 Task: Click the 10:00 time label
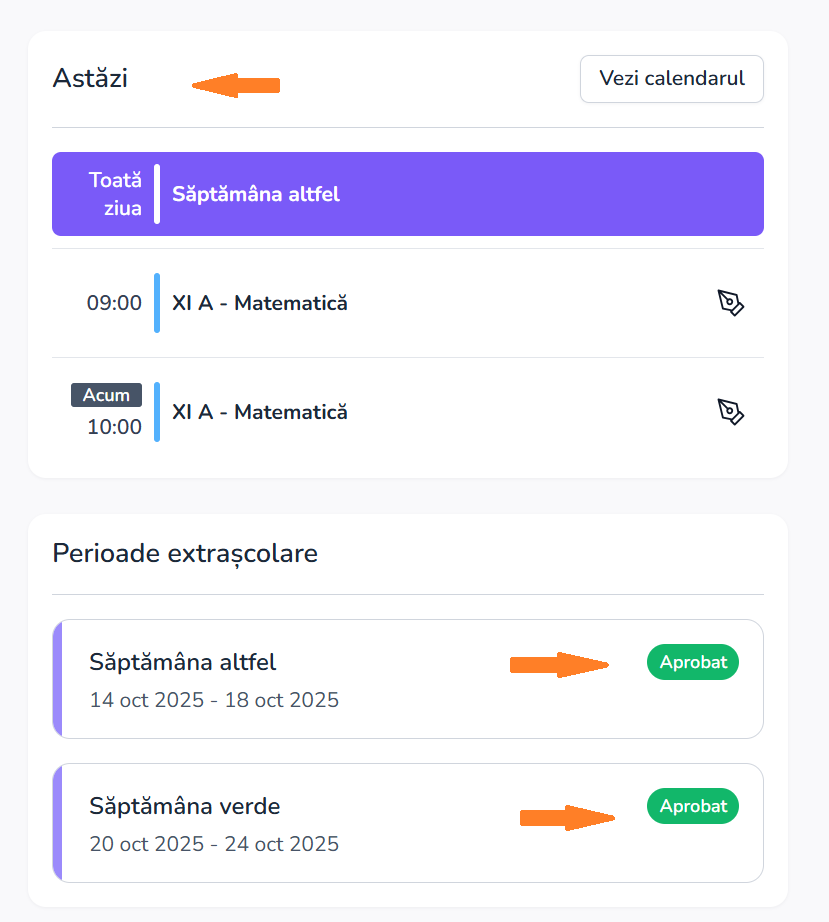(x=114, y=427)
